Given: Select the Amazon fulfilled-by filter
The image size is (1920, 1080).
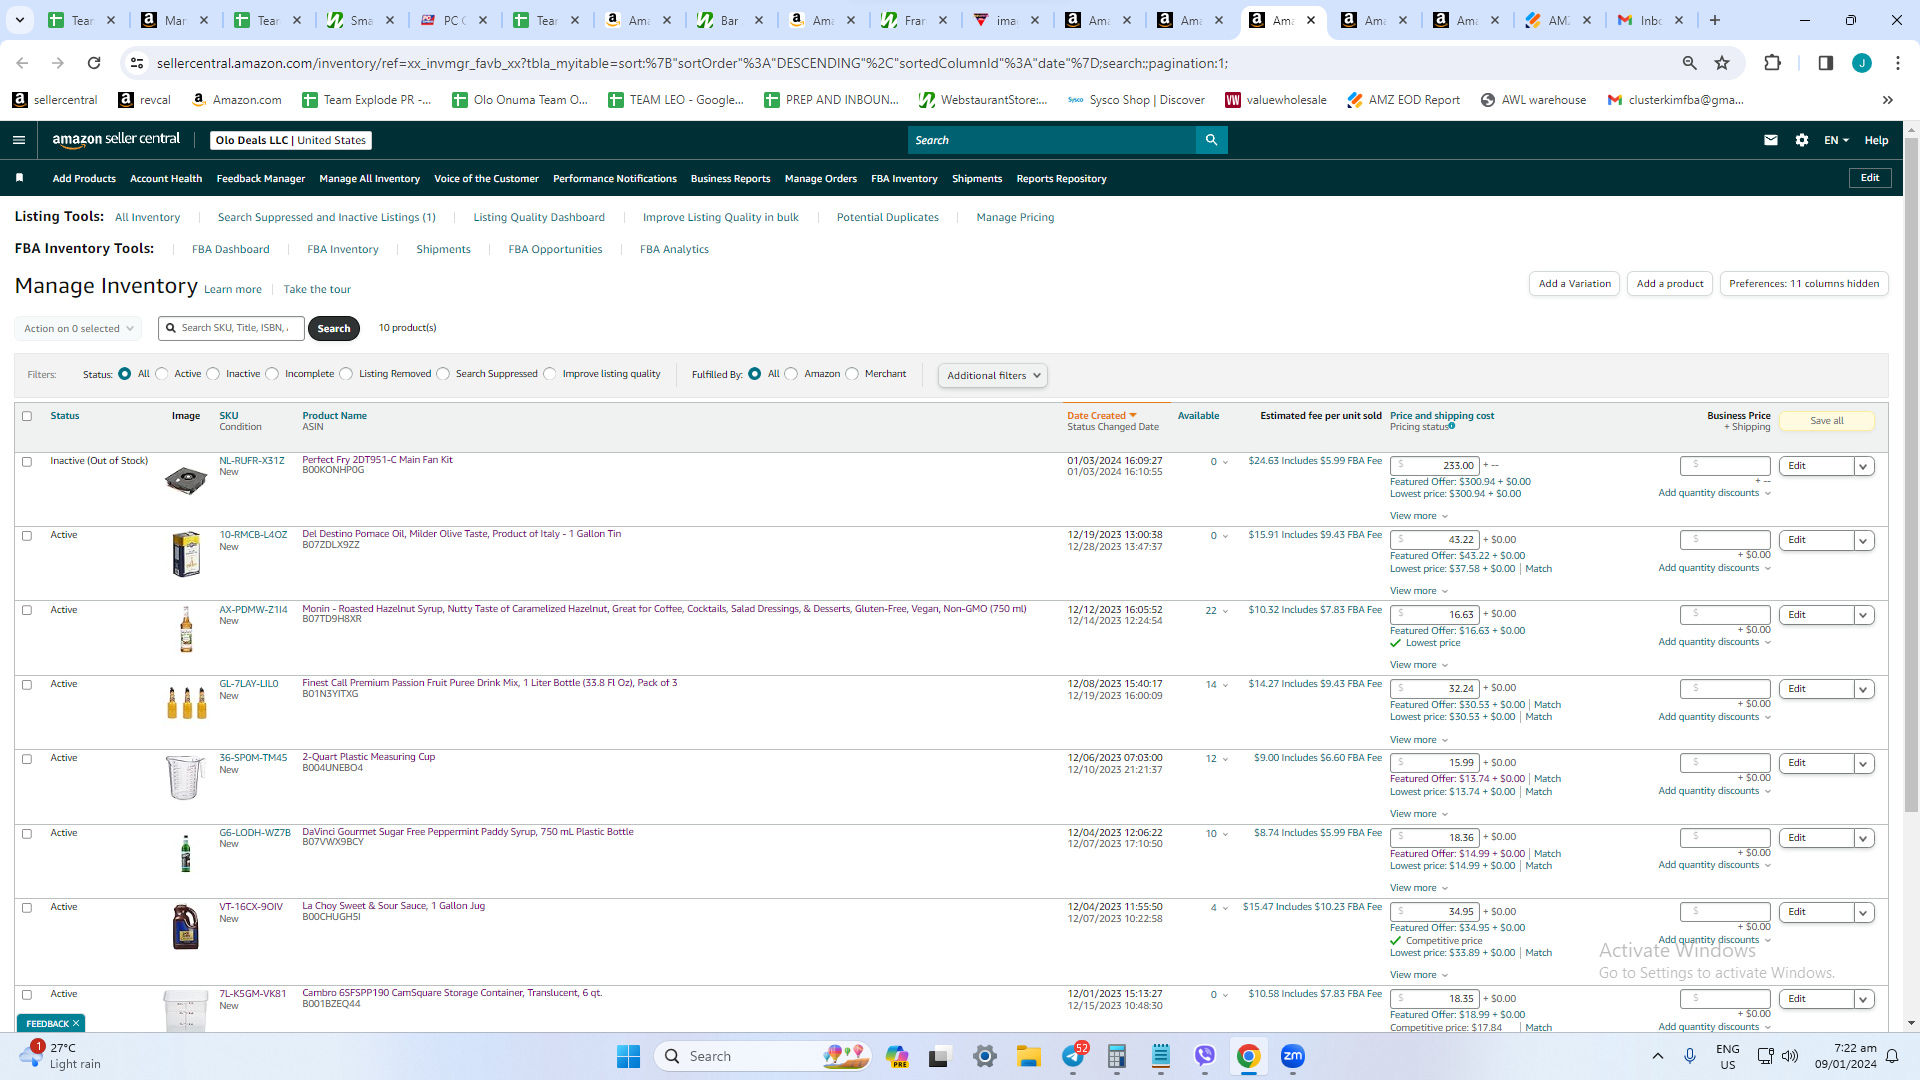Looking at the screenshot, I should coord(792,374).
